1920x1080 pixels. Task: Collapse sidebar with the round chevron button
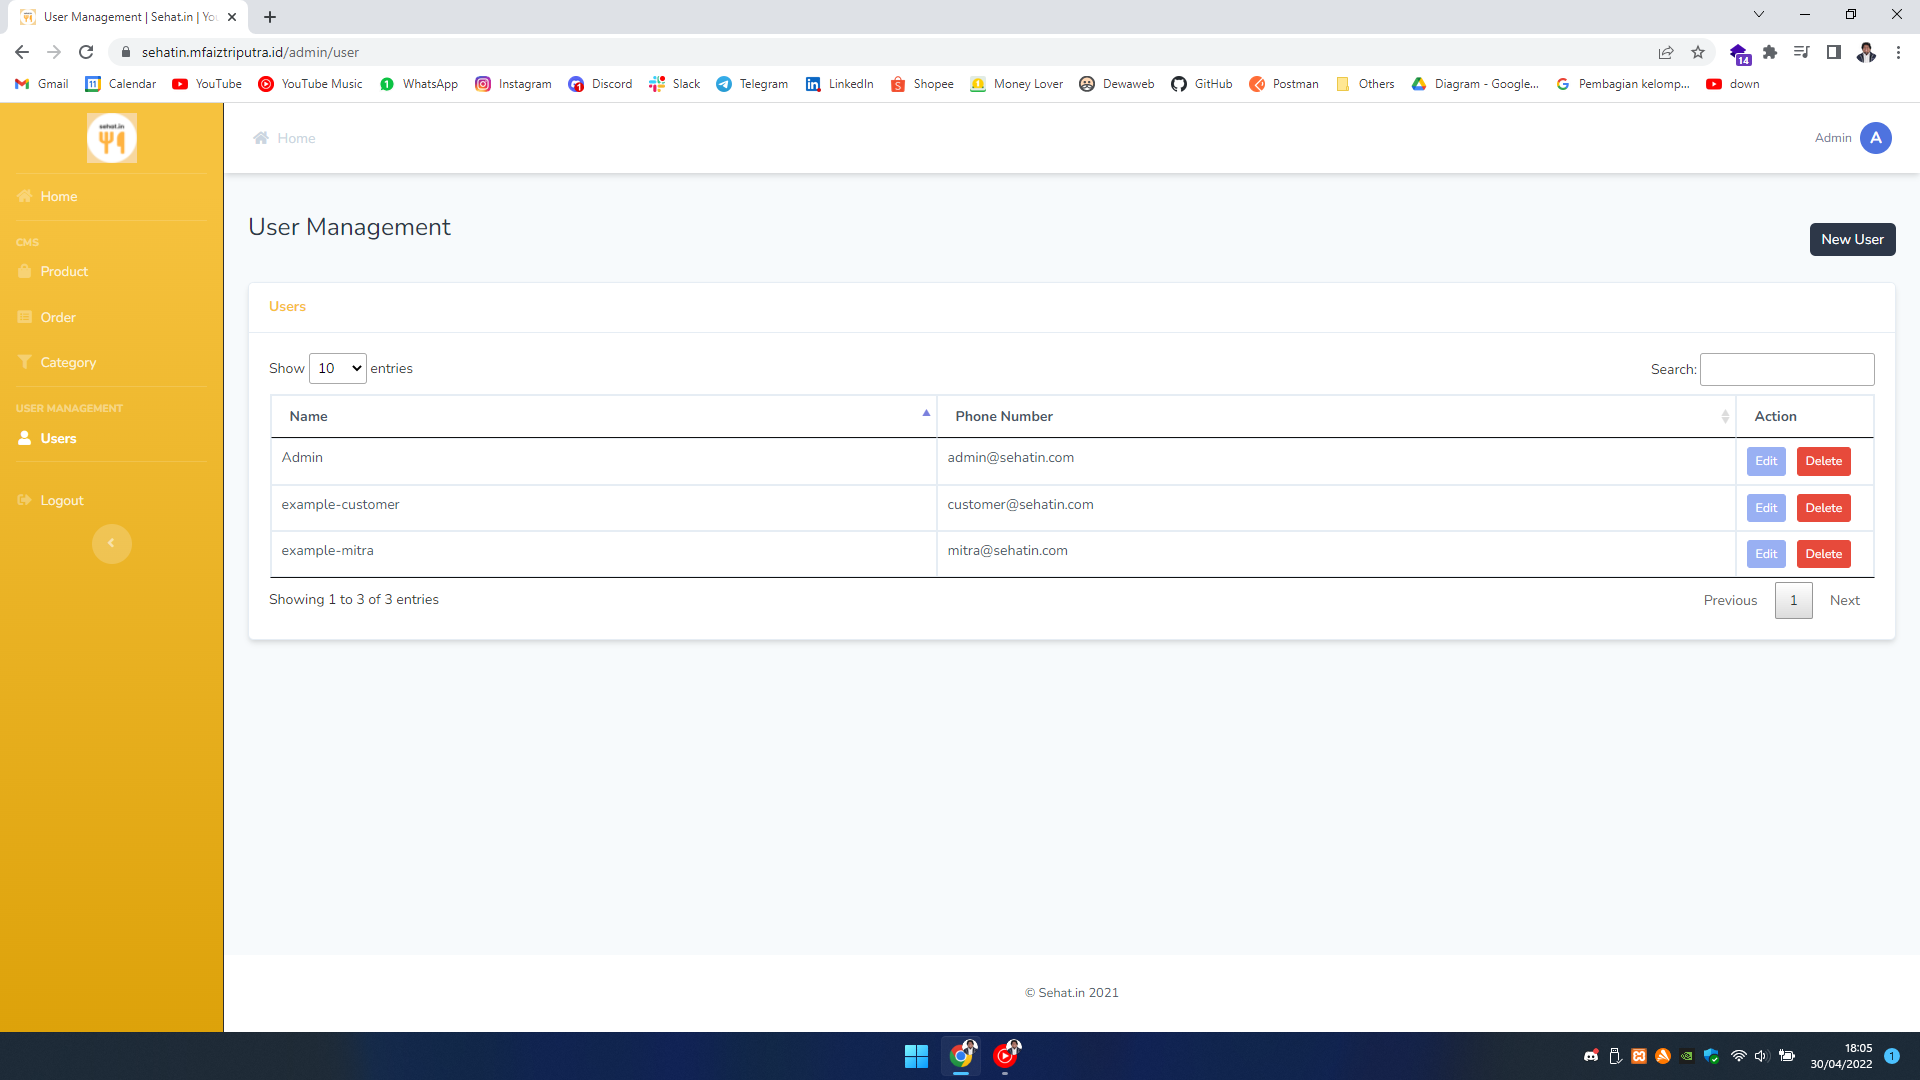pos(111,543)
